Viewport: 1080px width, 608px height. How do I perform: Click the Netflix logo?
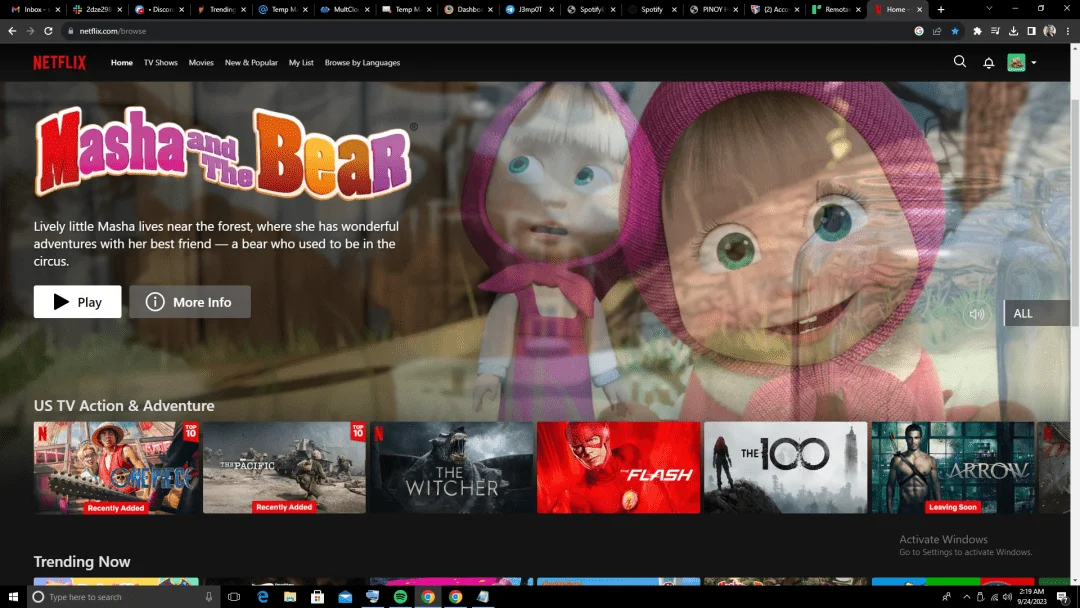[x=60, y=63]
